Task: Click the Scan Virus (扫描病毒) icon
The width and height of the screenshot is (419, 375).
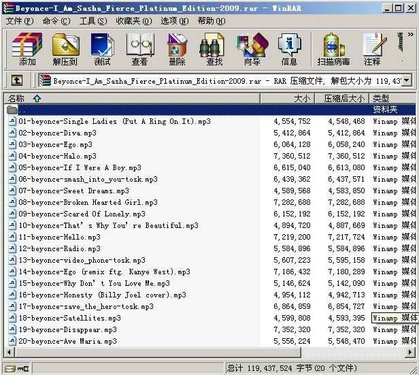Action: [334, 49]
